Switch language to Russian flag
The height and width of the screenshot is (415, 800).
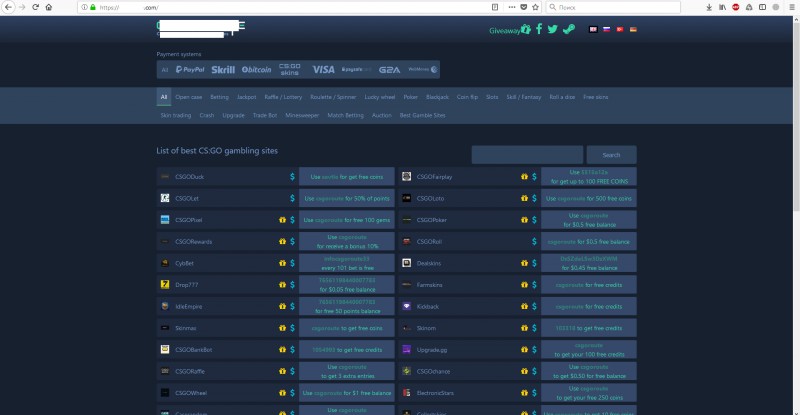606,29
